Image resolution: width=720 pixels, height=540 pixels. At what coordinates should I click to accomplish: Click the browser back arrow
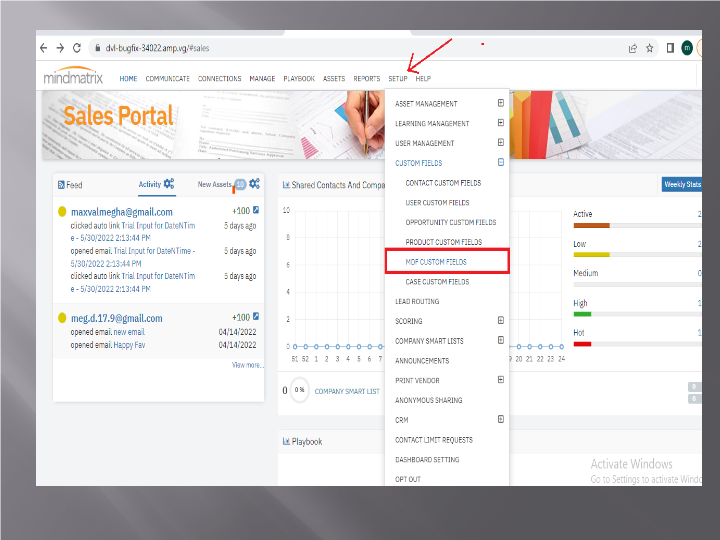(44, 47)
